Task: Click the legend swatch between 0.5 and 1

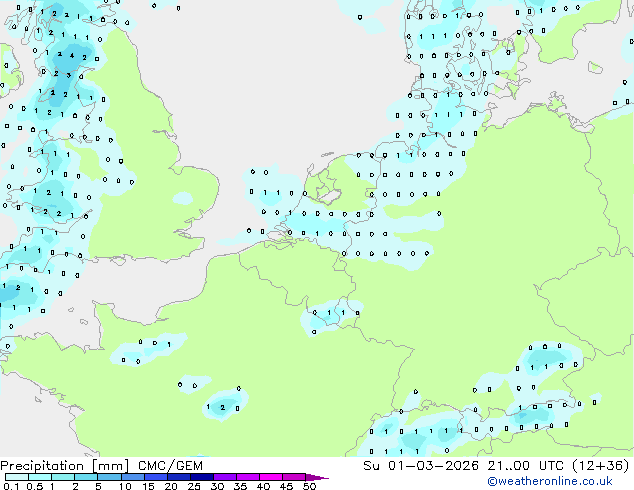Action: coord(40,477)
